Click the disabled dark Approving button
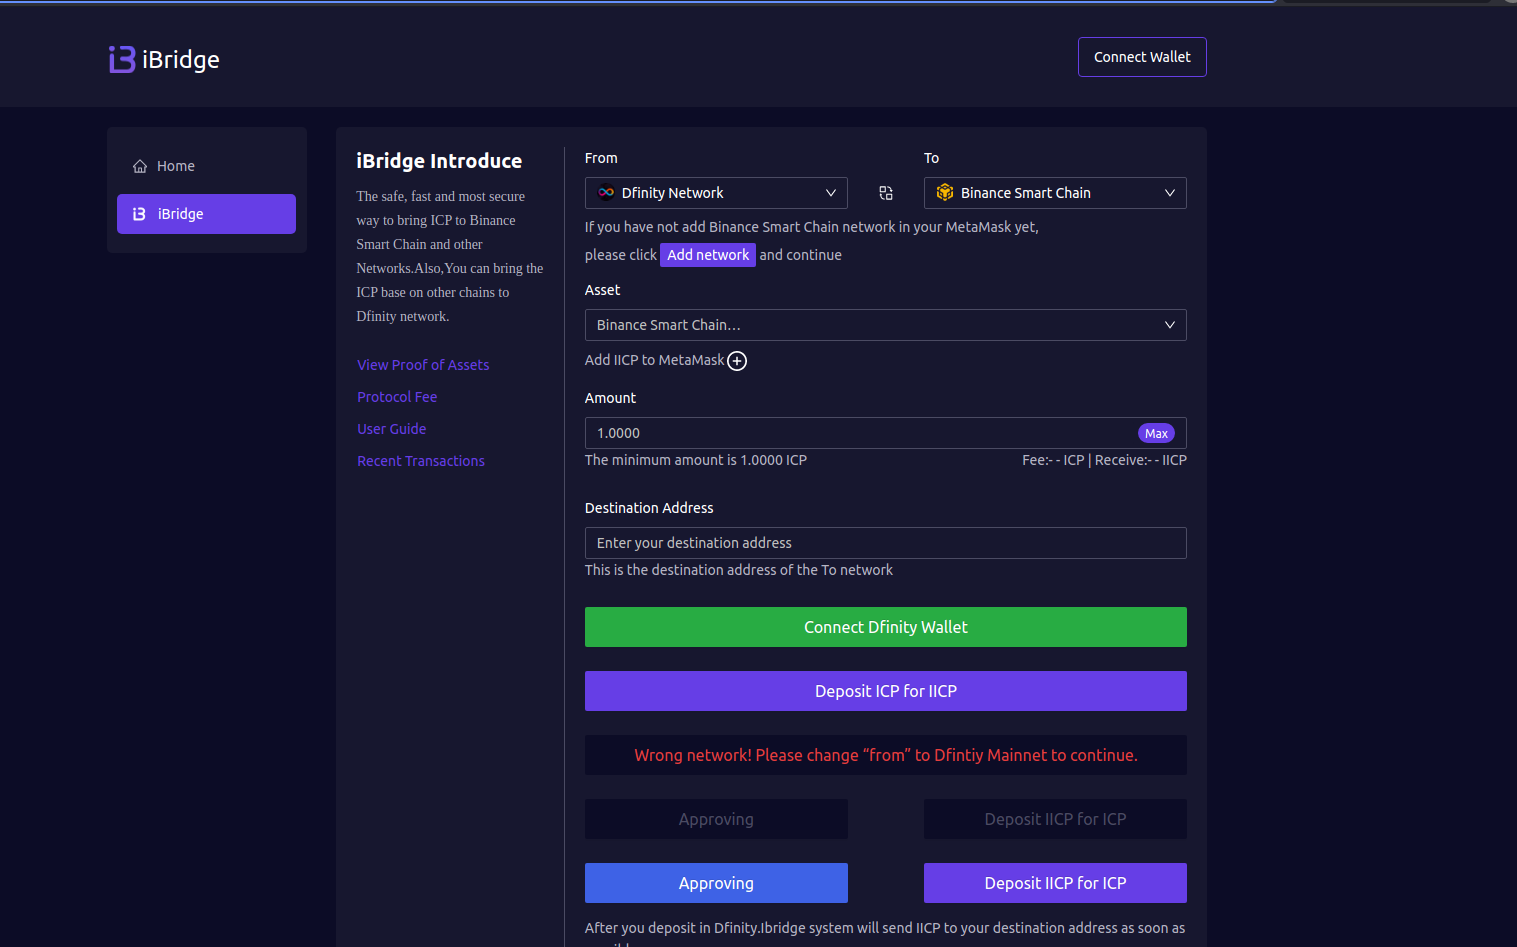The image size is (1517, 947). pos(716,819)
